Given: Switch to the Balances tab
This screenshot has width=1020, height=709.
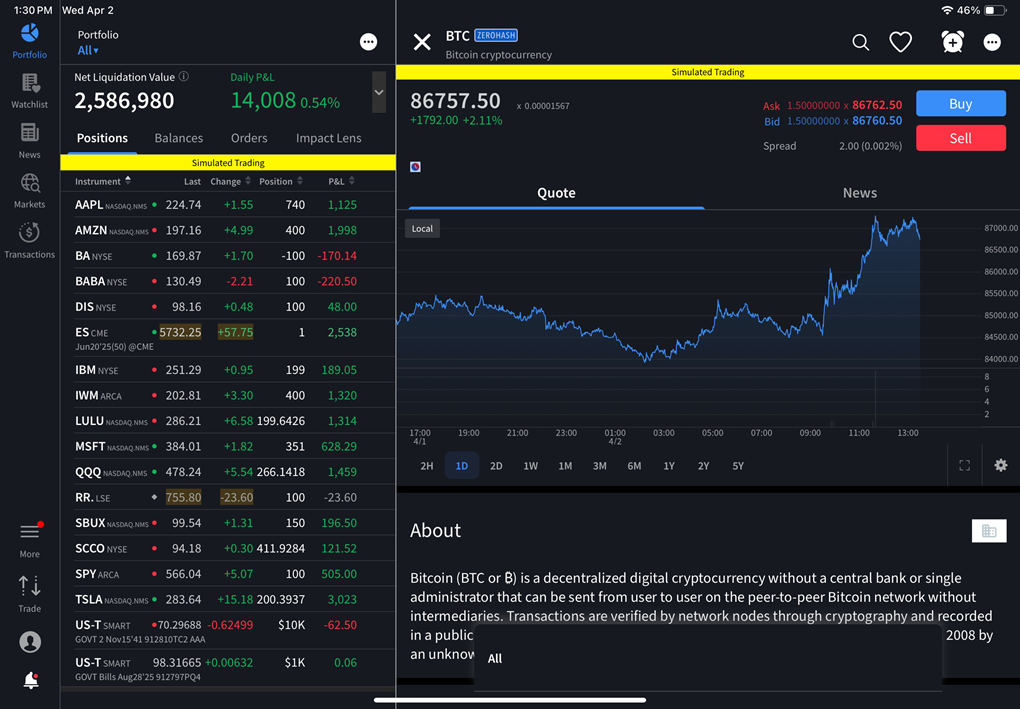Looking at the screenshot, I should (x=178, y=138).
